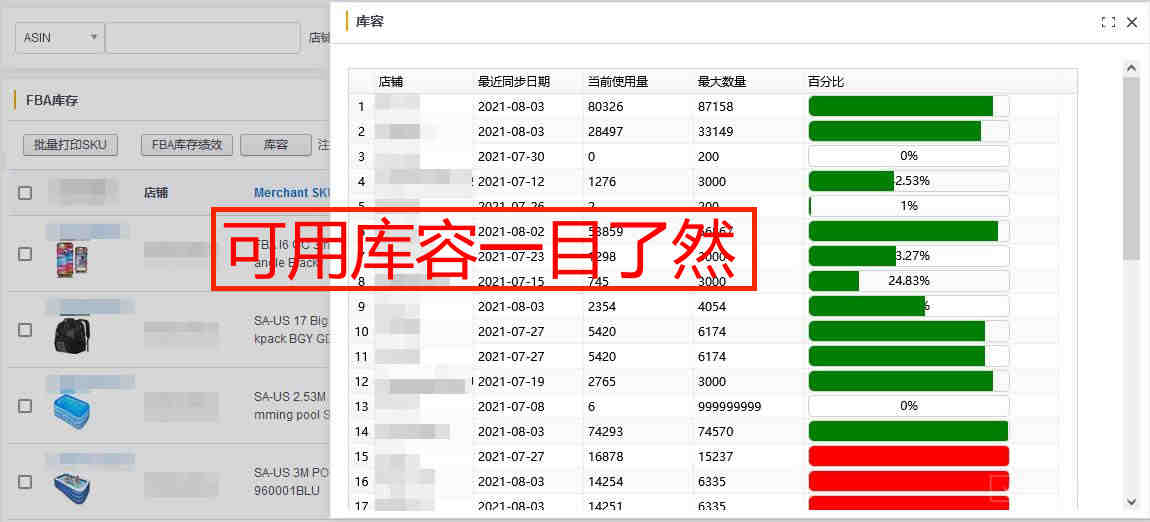Click the vertical scrollbar thumb in the 库容 dialog

pos(1131,168)
